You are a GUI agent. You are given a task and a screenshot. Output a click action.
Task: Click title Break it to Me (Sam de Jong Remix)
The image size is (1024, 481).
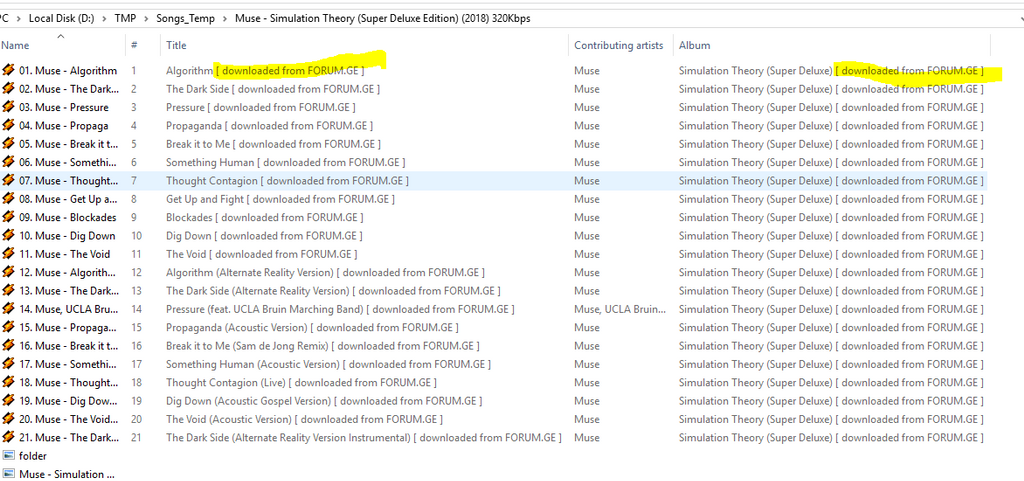pos(323,345)
